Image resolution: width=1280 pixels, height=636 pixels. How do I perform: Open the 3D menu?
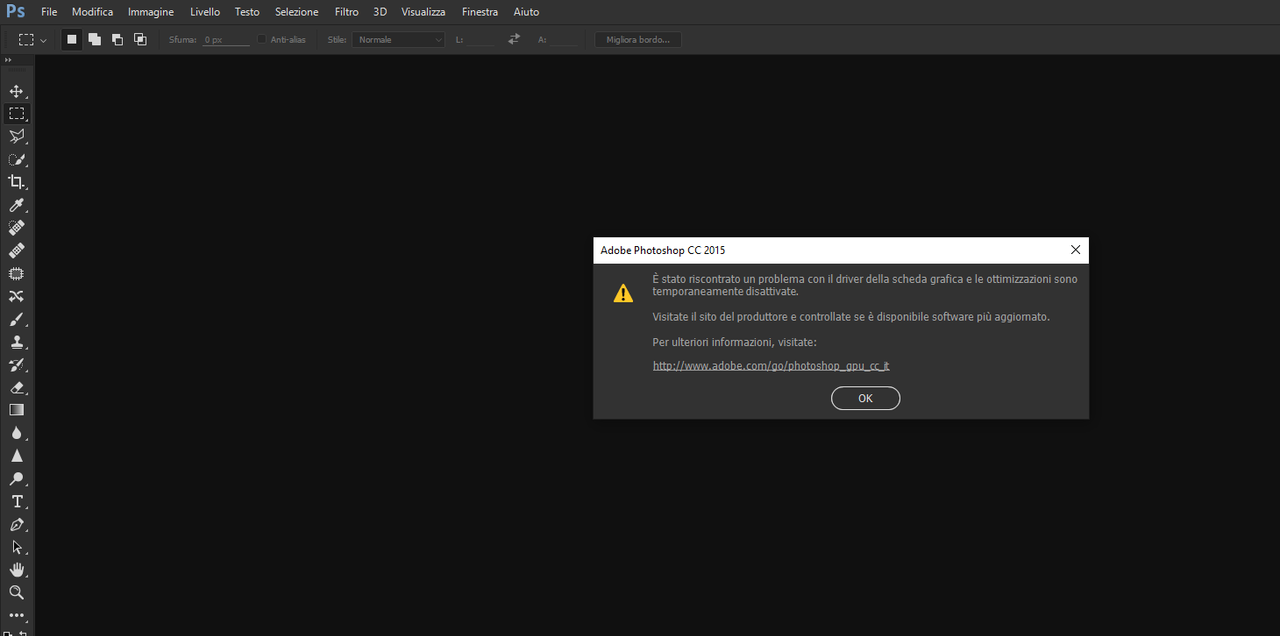click(380, 12)
